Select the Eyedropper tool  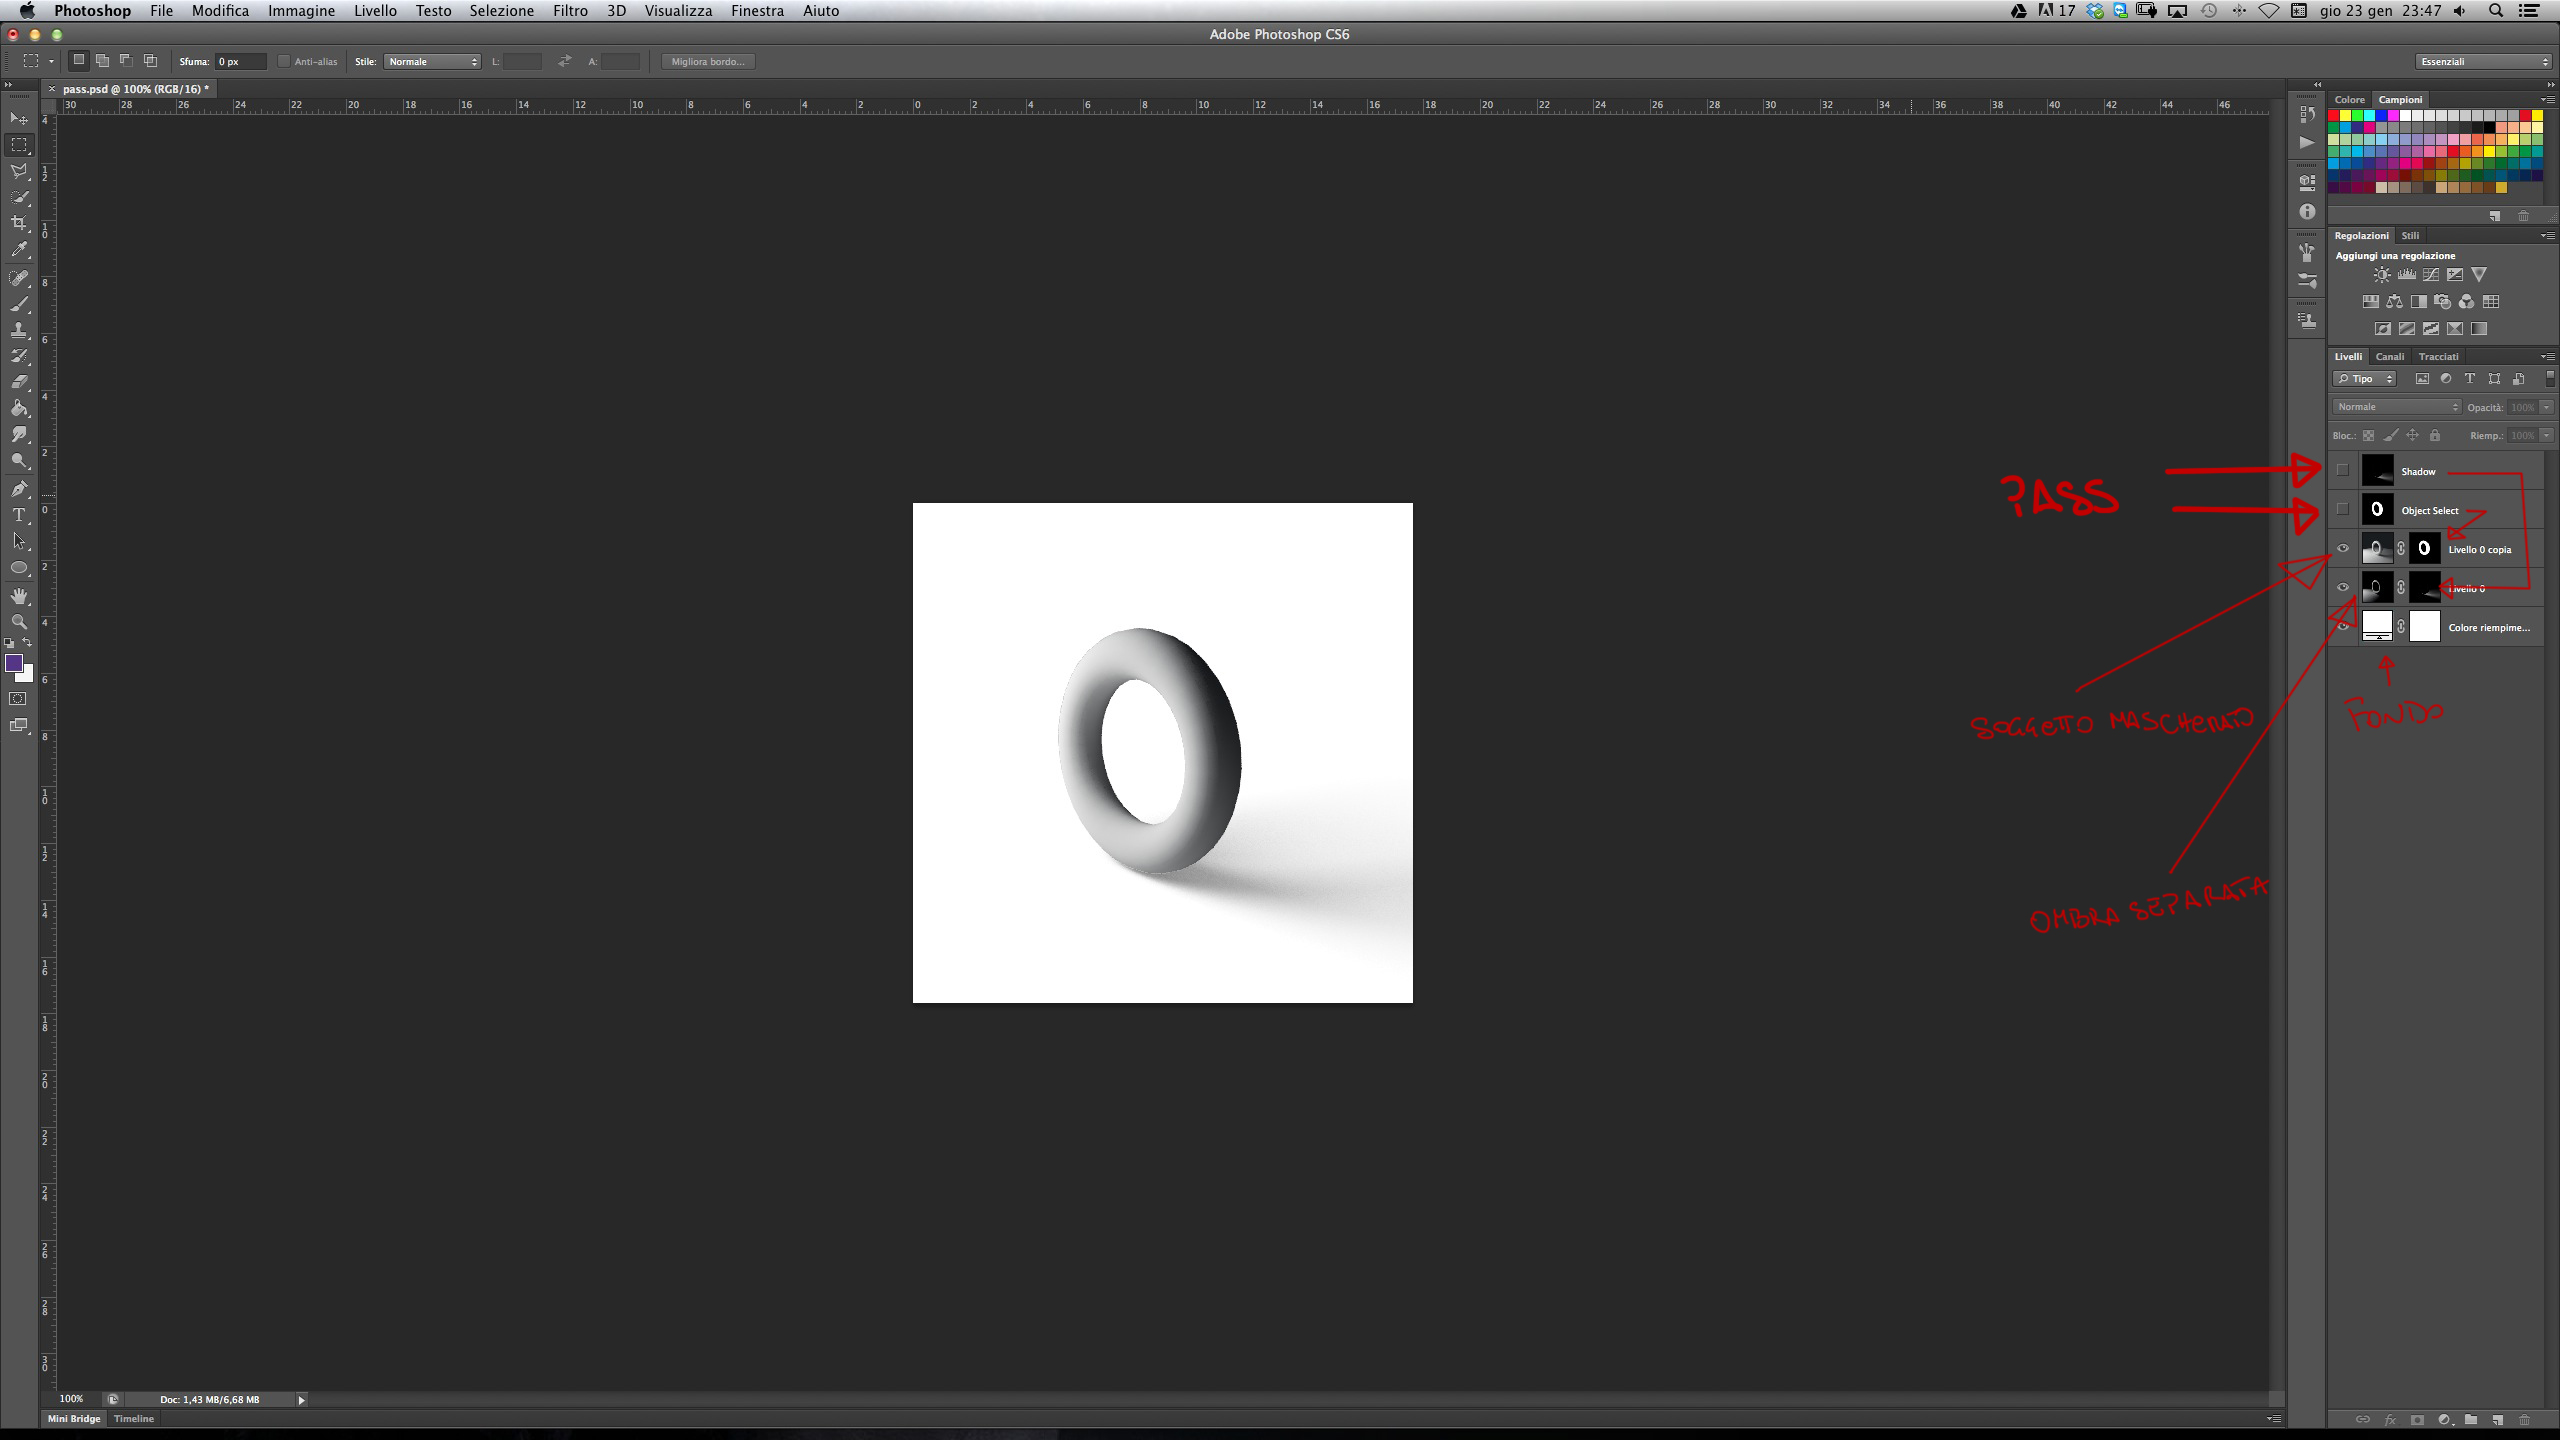pos(19,250)
